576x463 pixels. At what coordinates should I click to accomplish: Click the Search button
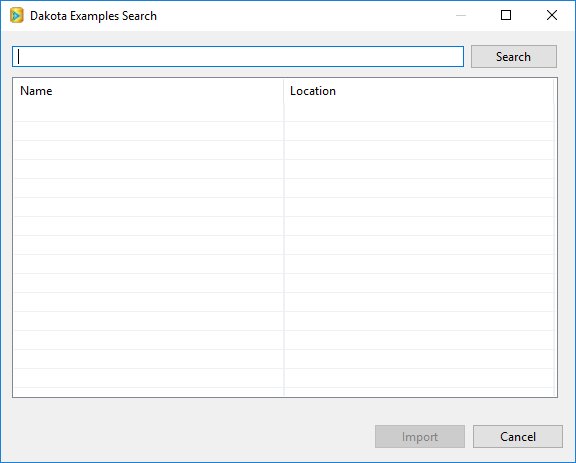(514, 57)
